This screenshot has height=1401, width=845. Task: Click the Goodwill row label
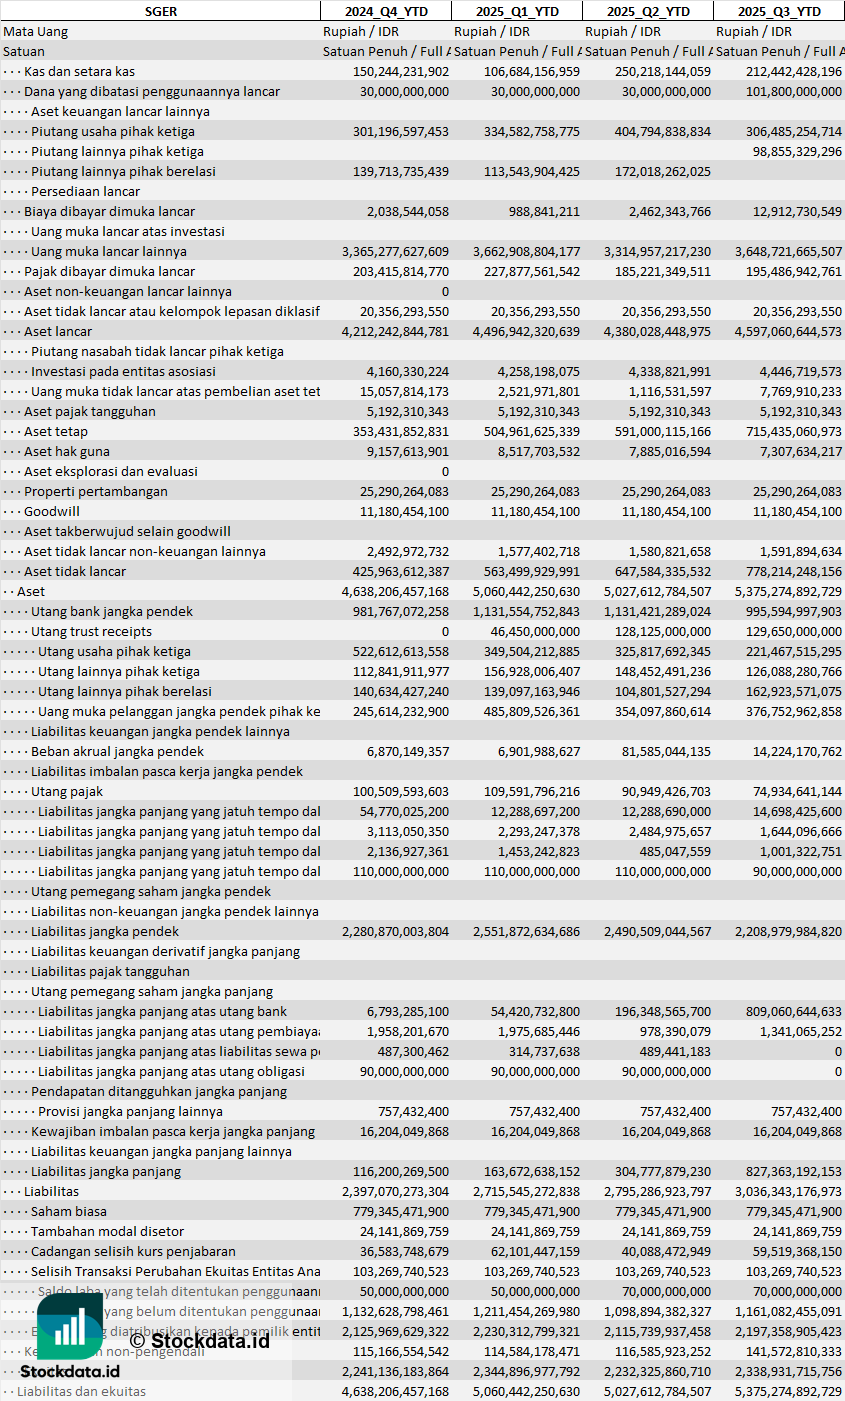tap(52, 511)
